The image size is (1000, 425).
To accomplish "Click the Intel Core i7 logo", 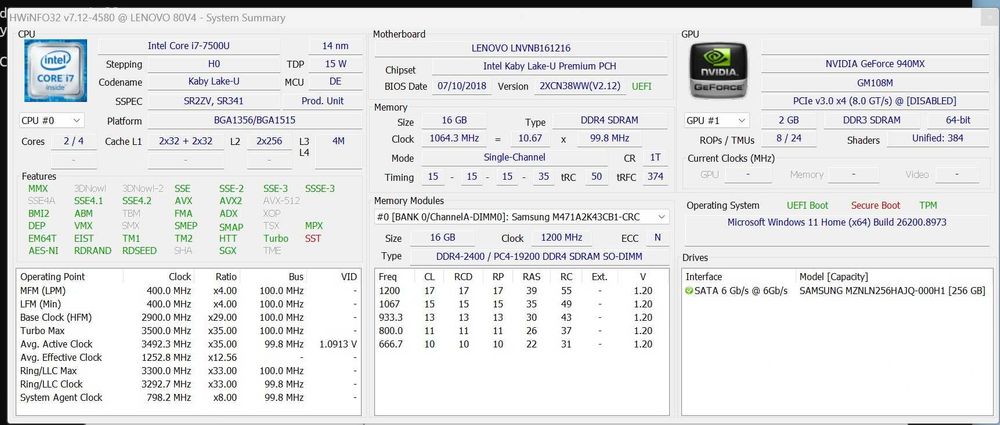I will pyautogui.click(x=55, y=71).
